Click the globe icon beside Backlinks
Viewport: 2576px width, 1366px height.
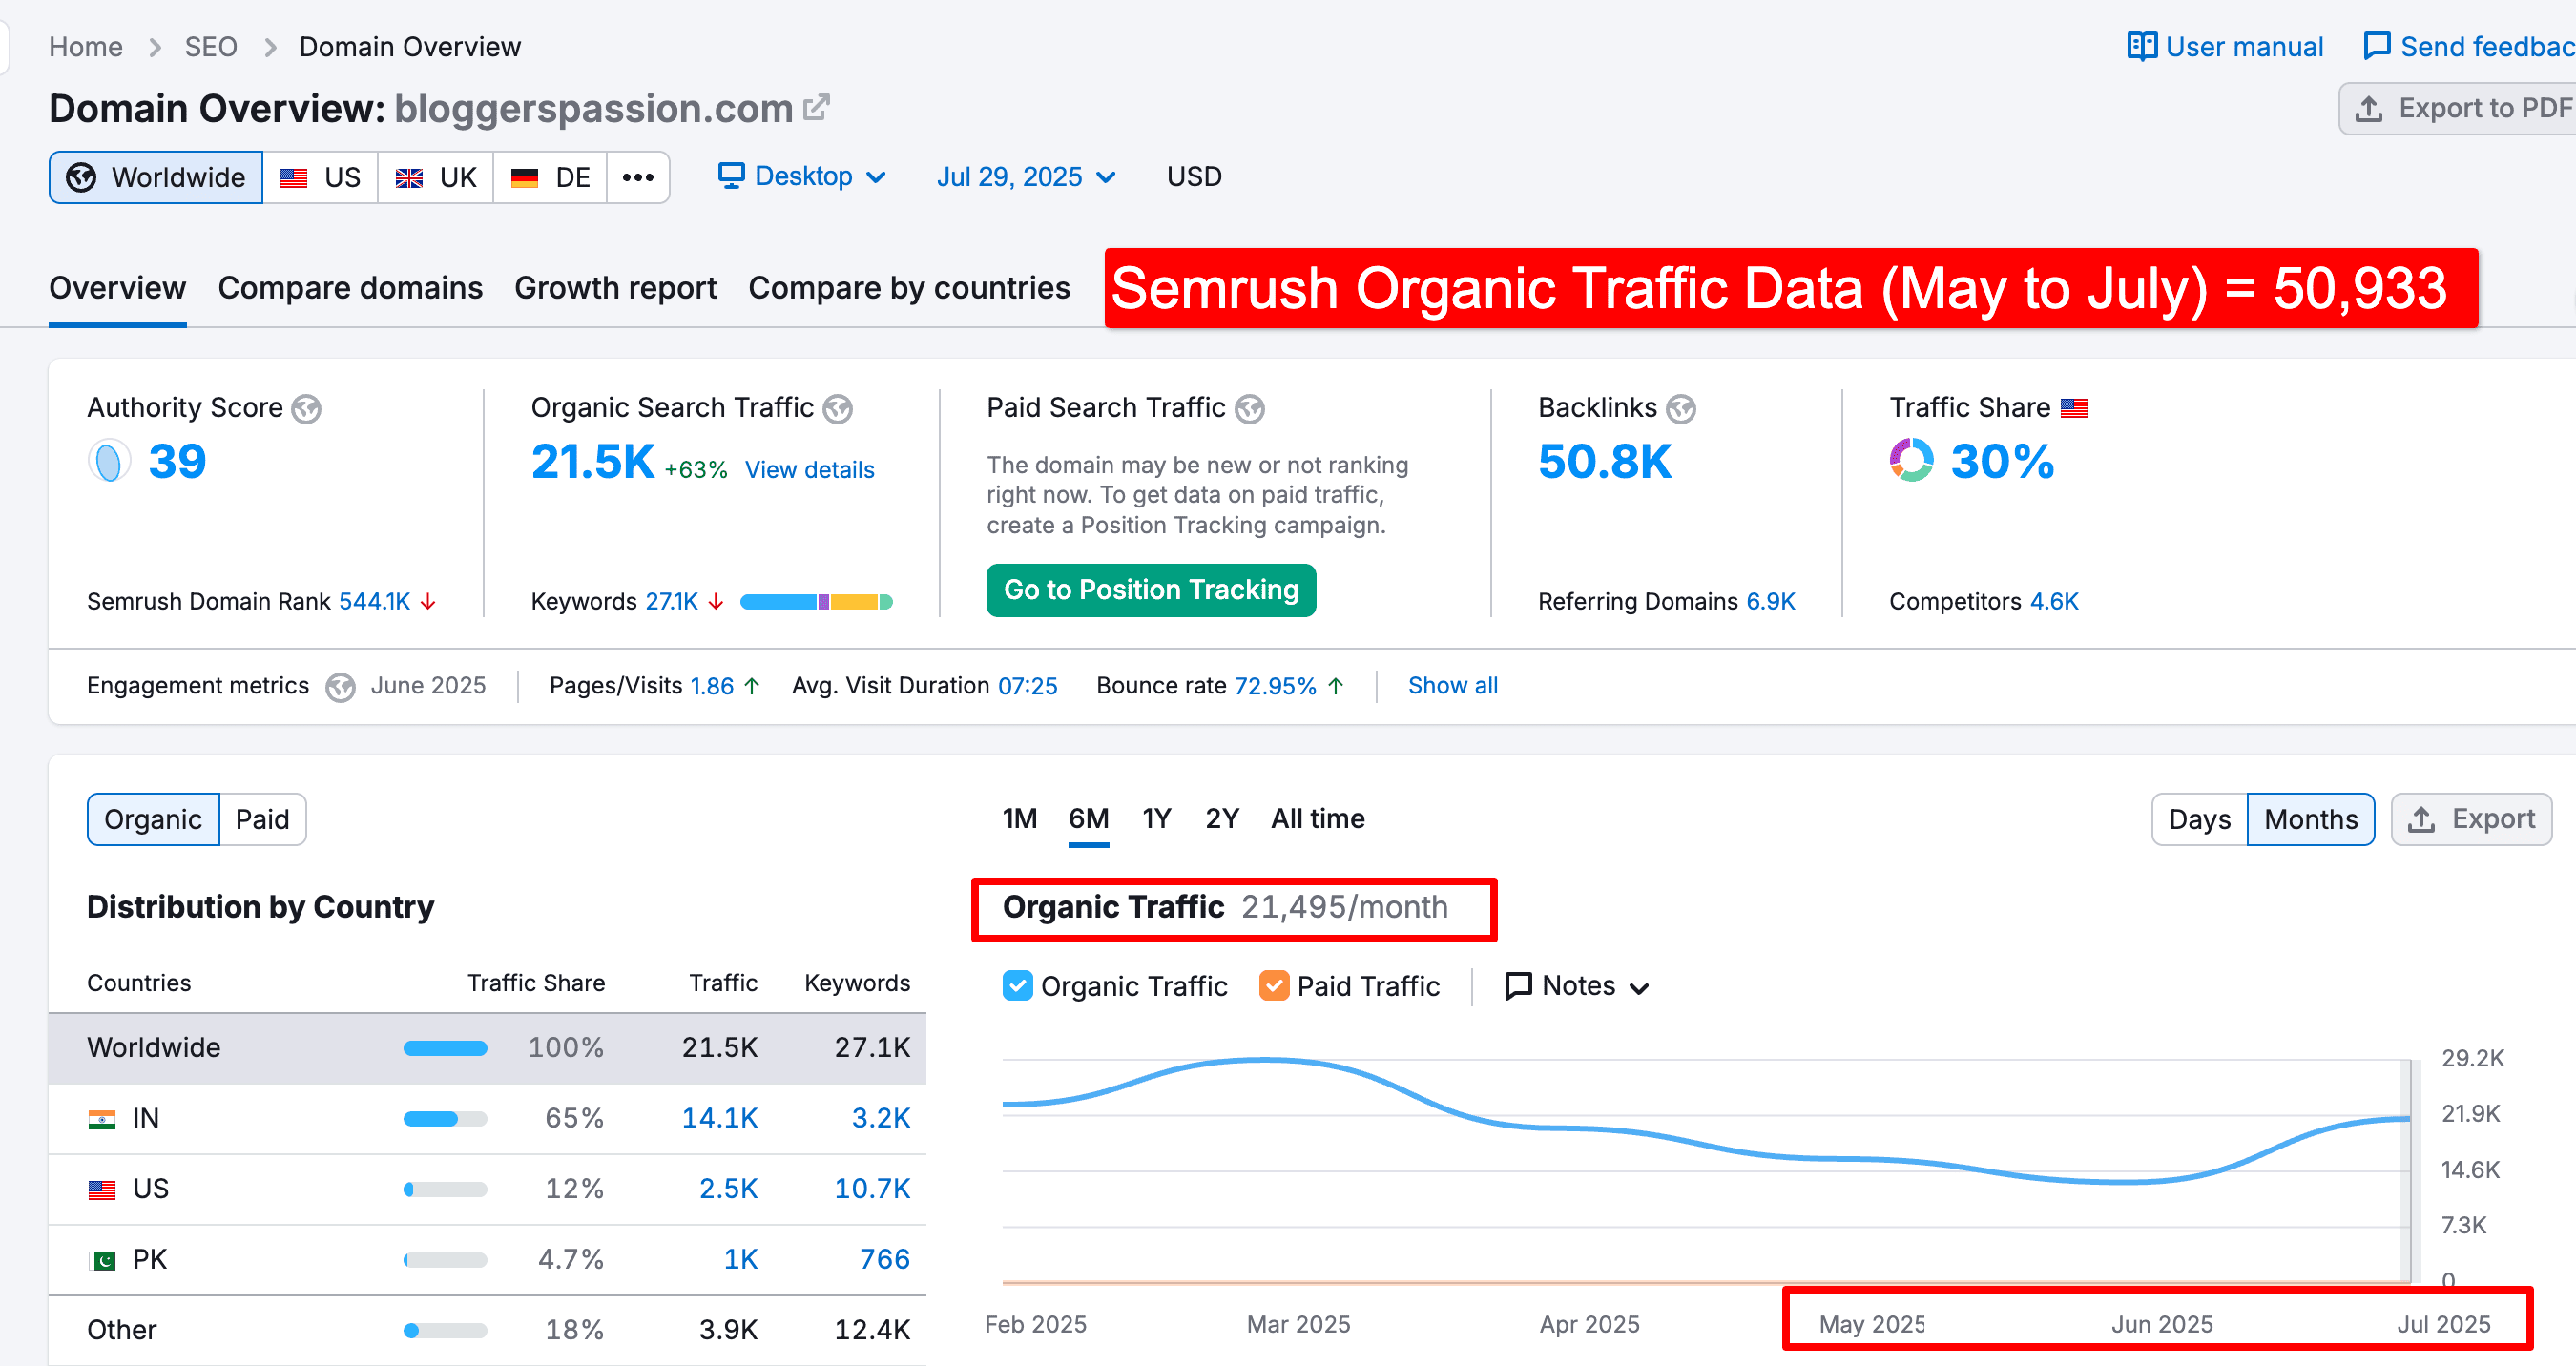[1681, 409]
